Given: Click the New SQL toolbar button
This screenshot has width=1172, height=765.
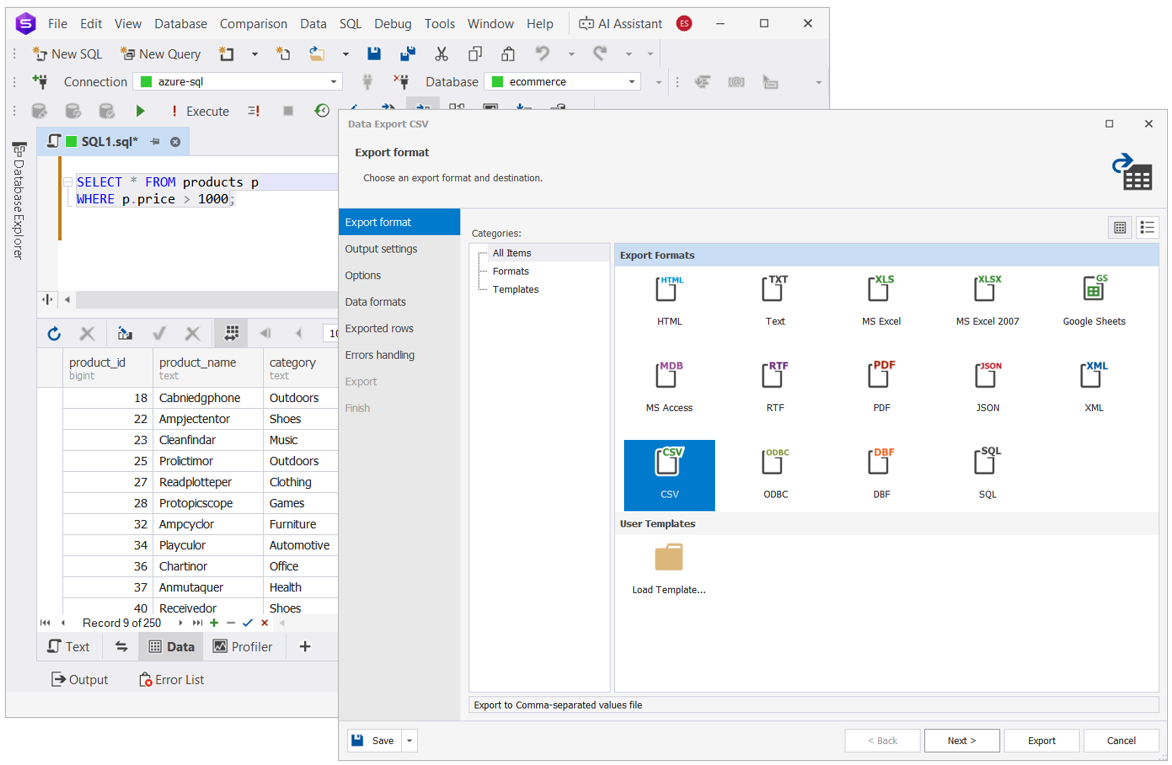Looking at the screenshot, I should pyautogui.click(x=67, y=54).
